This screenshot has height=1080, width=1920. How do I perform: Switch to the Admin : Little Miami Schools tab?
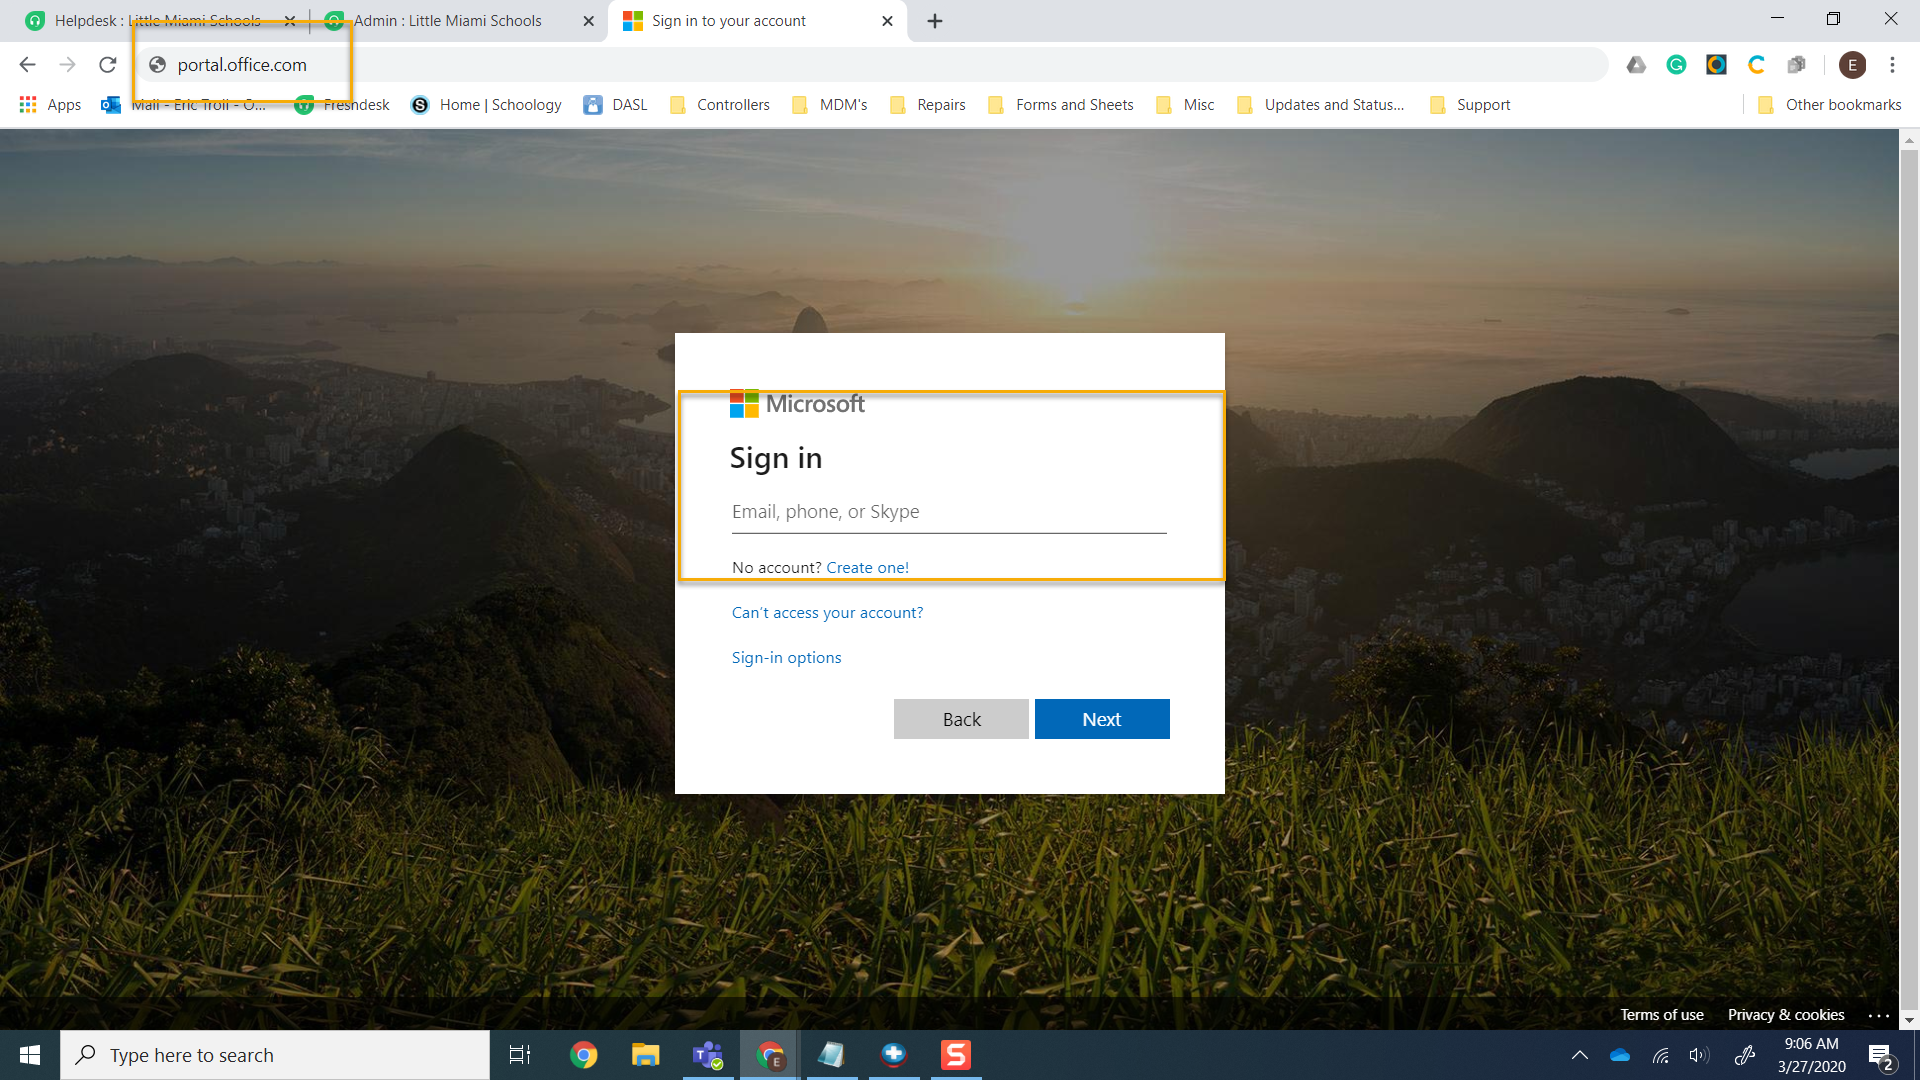tap(447, 21)
